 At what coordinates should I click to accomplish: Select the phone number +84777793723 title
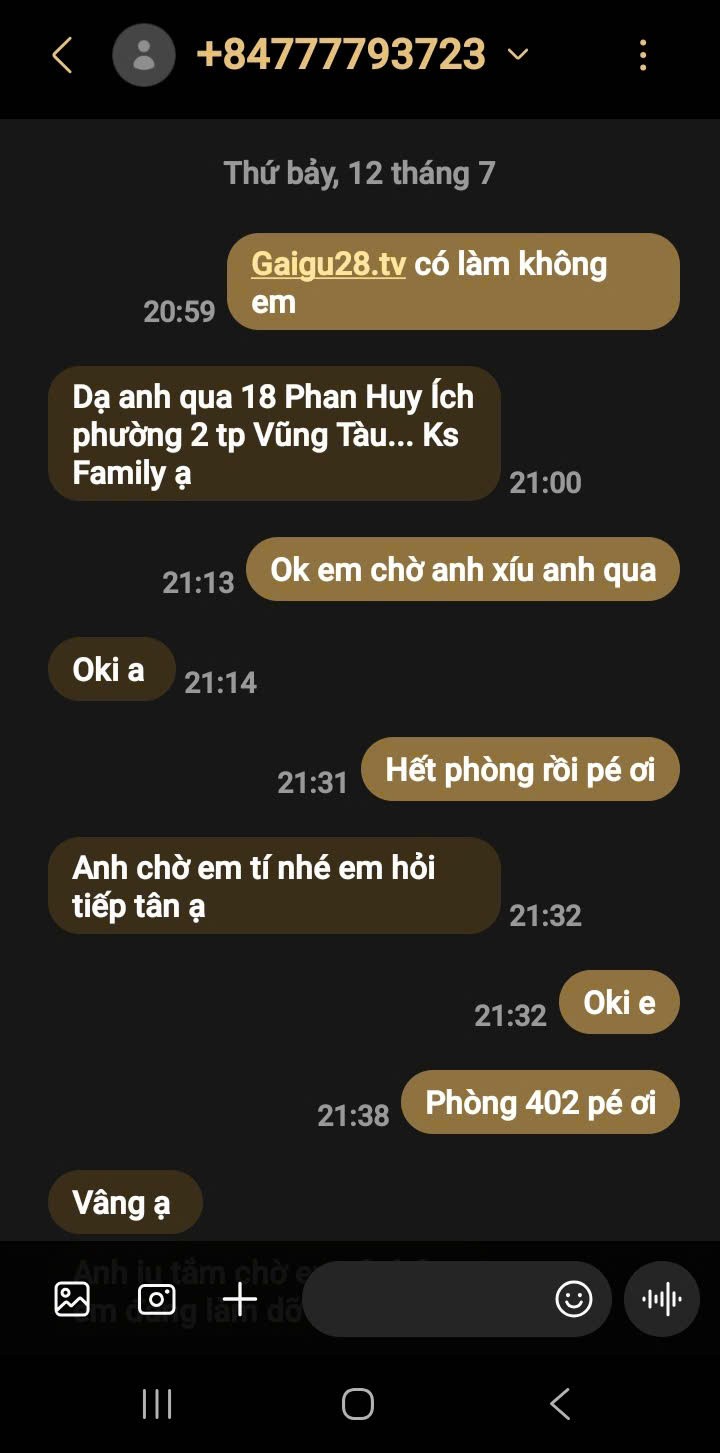coord(341,55)
